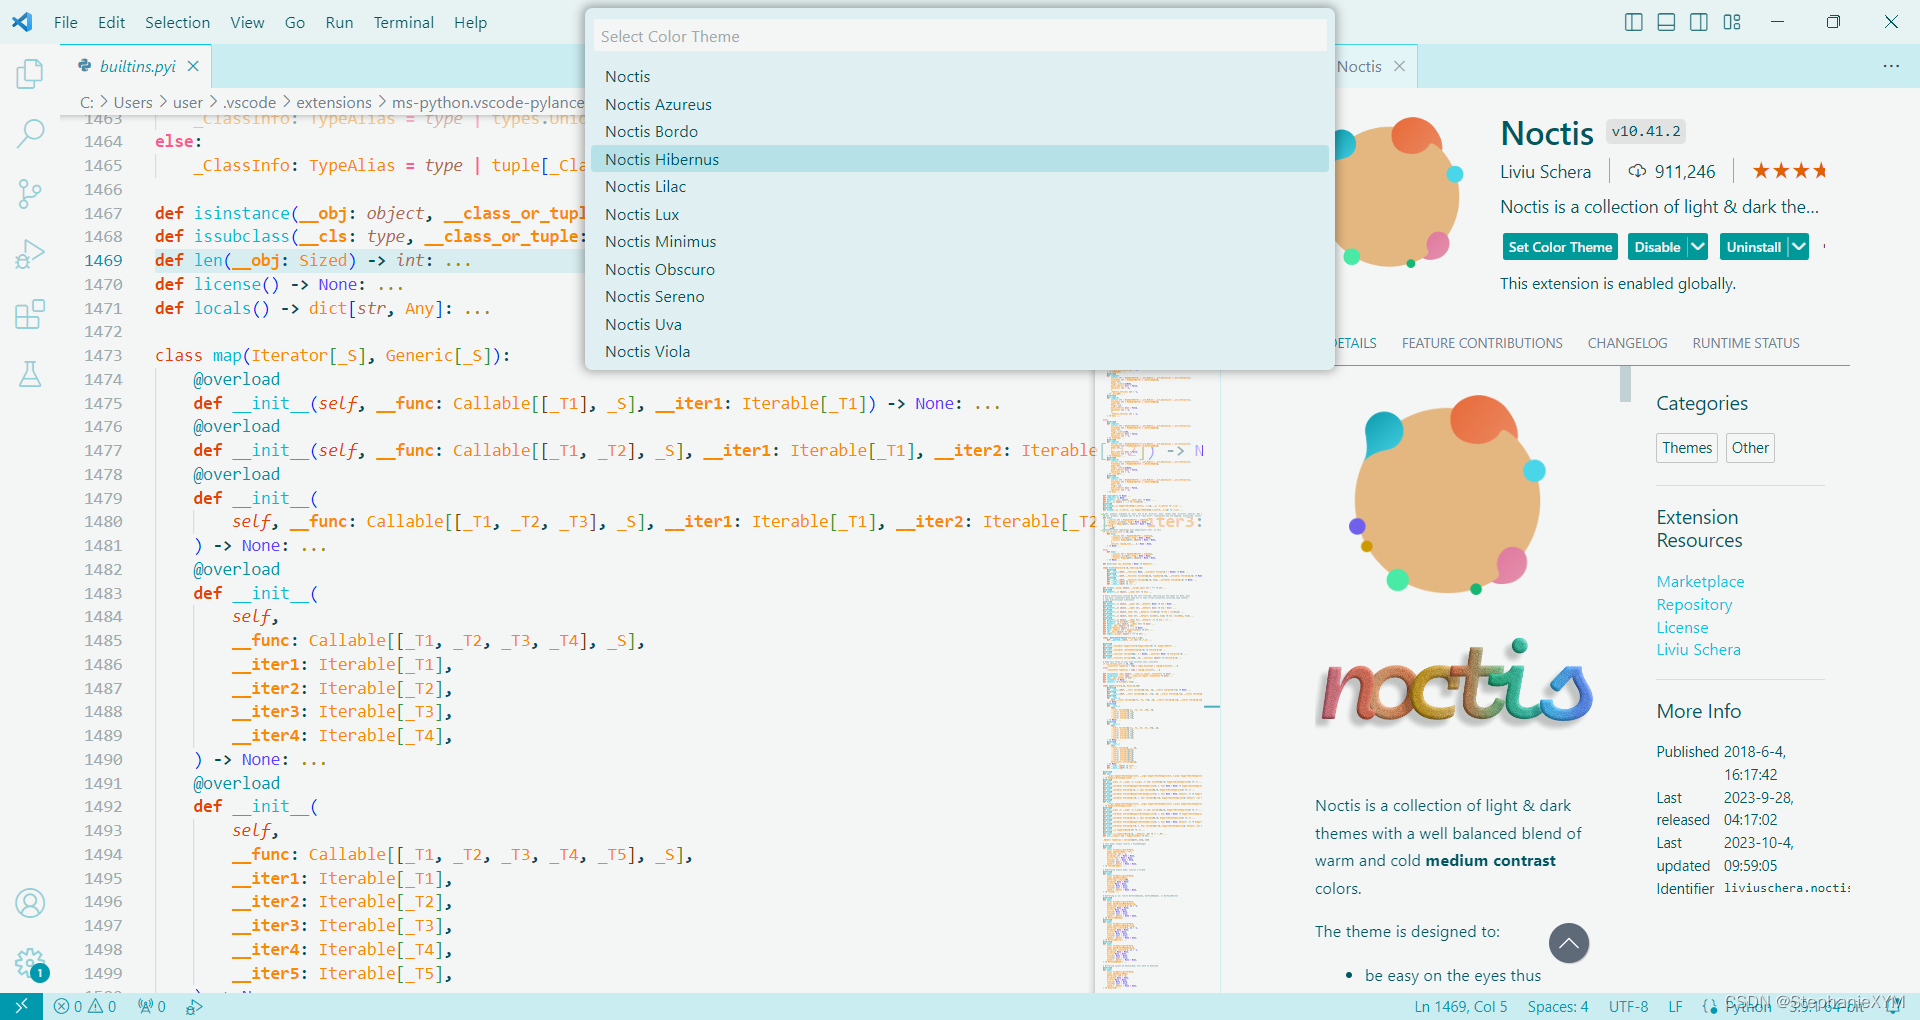
Task: Select the Noctis Lux theme
Action: coord(960,214)
